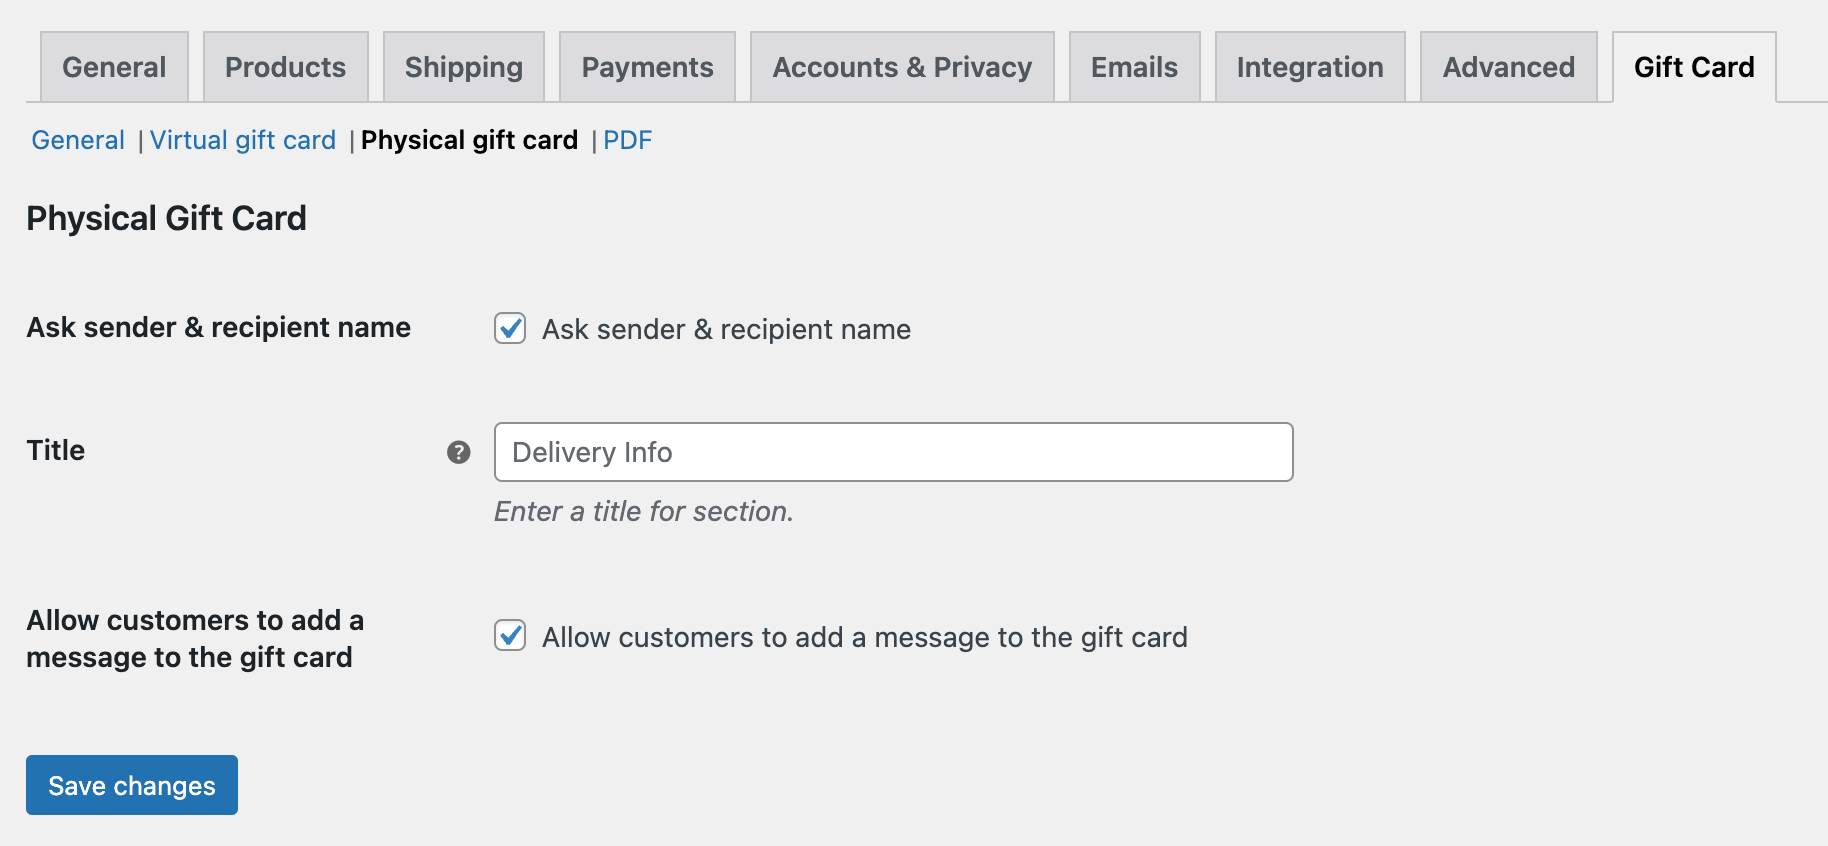Image resolution: width=1828 pixels, height=846 pixels.
Task: Switch to the Products tab
Action: (x=285, y=66)
